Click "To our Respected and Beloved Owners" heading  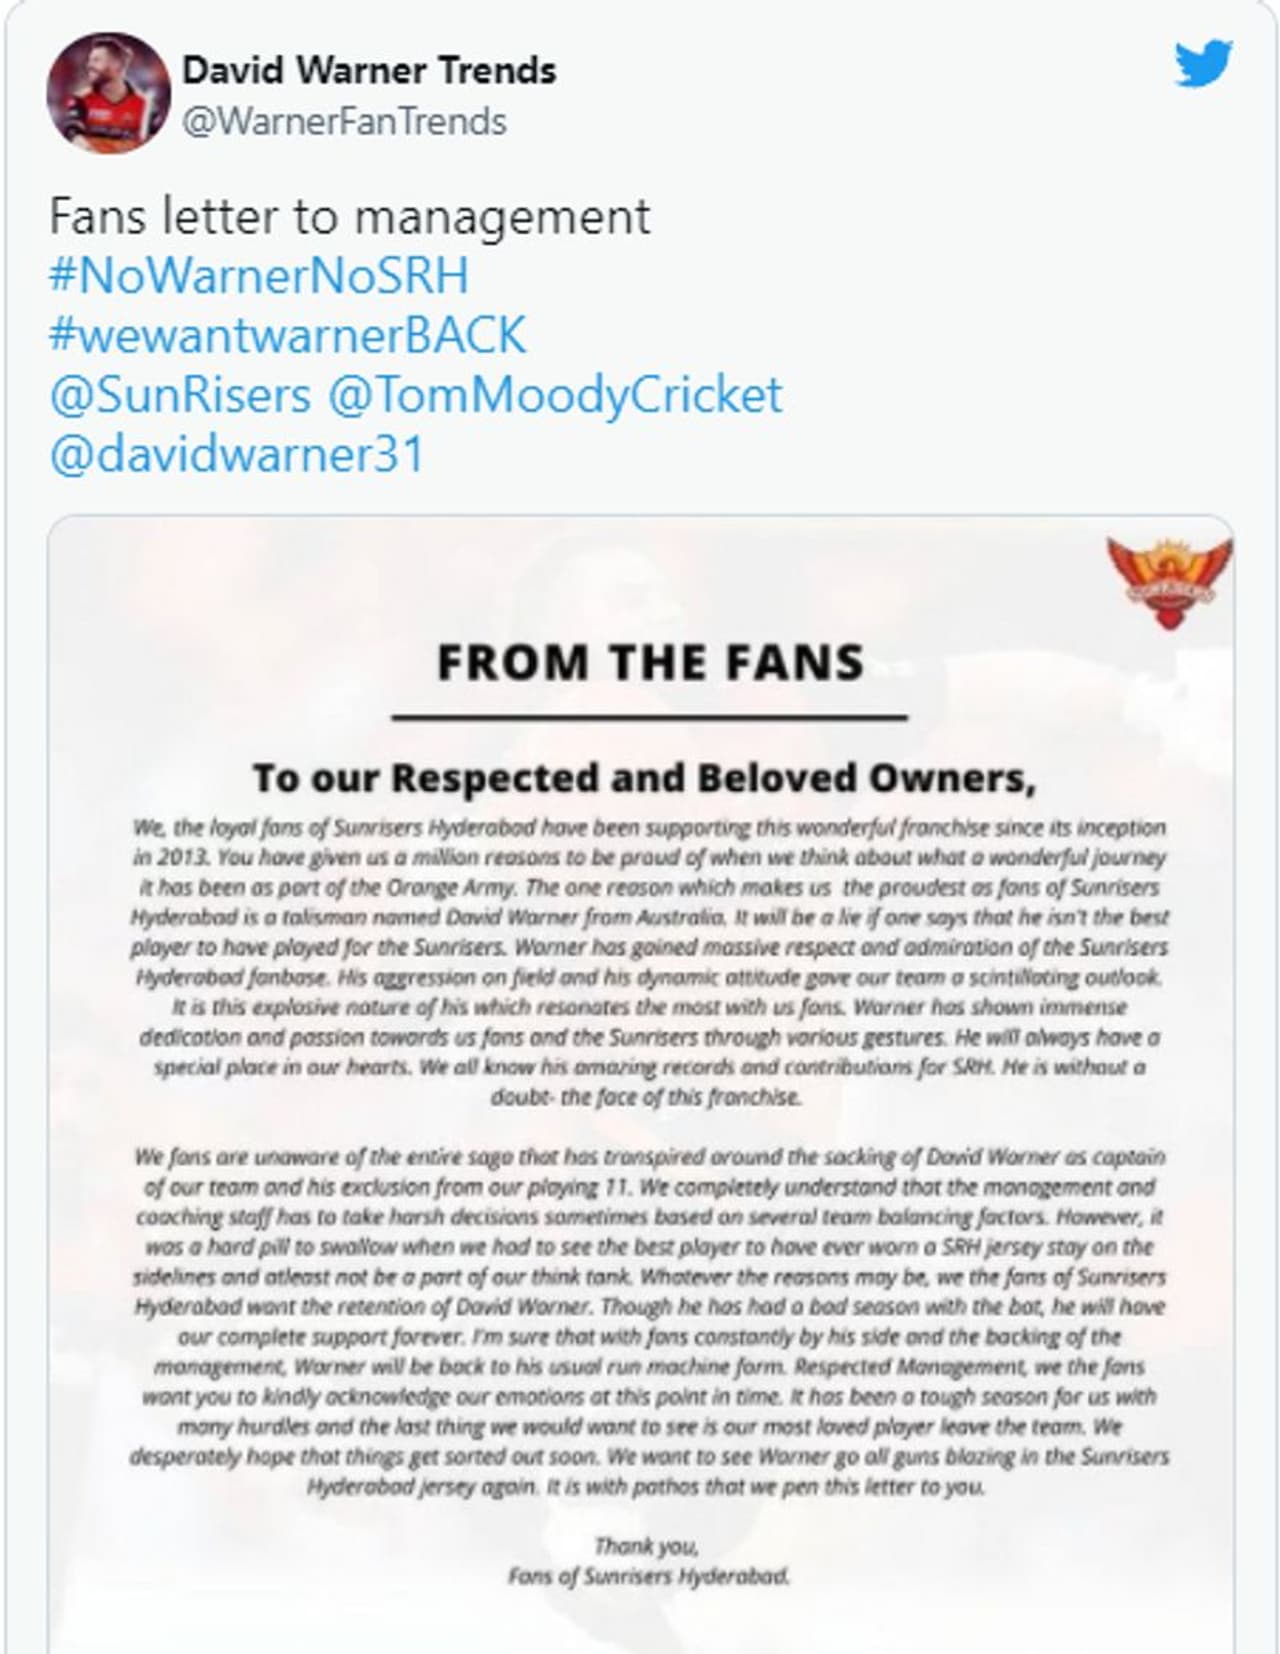coord(644,777)
